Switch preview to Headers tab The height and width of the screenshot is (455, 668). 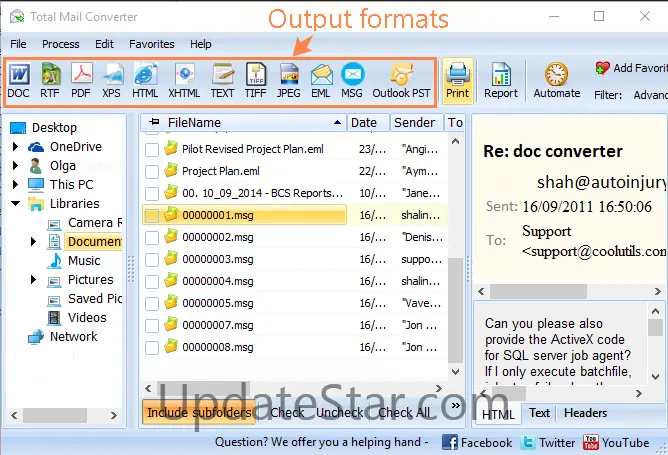585,413
